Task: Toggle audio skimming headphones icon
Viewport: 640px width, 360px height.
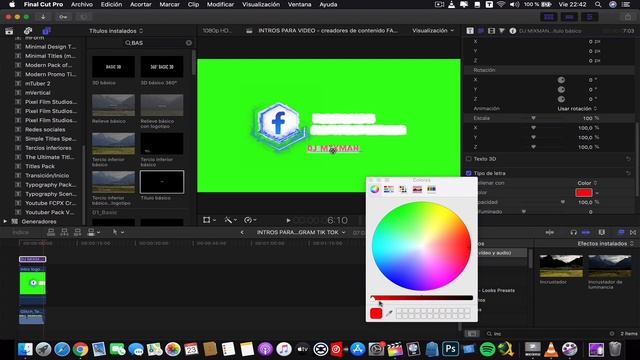Action: point(573,232)
